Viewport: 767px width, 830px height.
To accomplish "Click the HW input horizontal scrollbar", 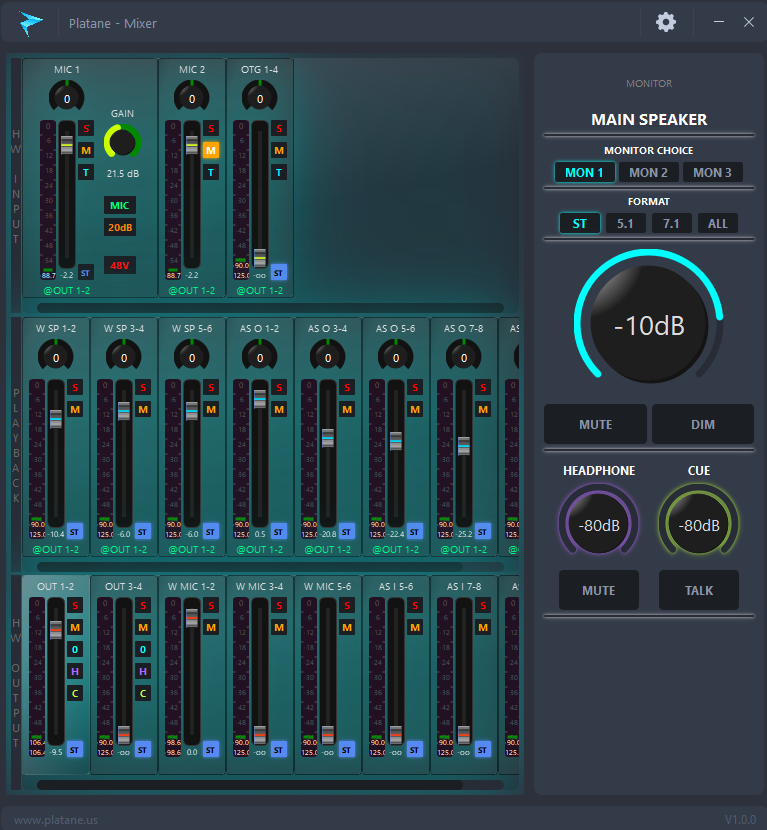I will (270, 308).
